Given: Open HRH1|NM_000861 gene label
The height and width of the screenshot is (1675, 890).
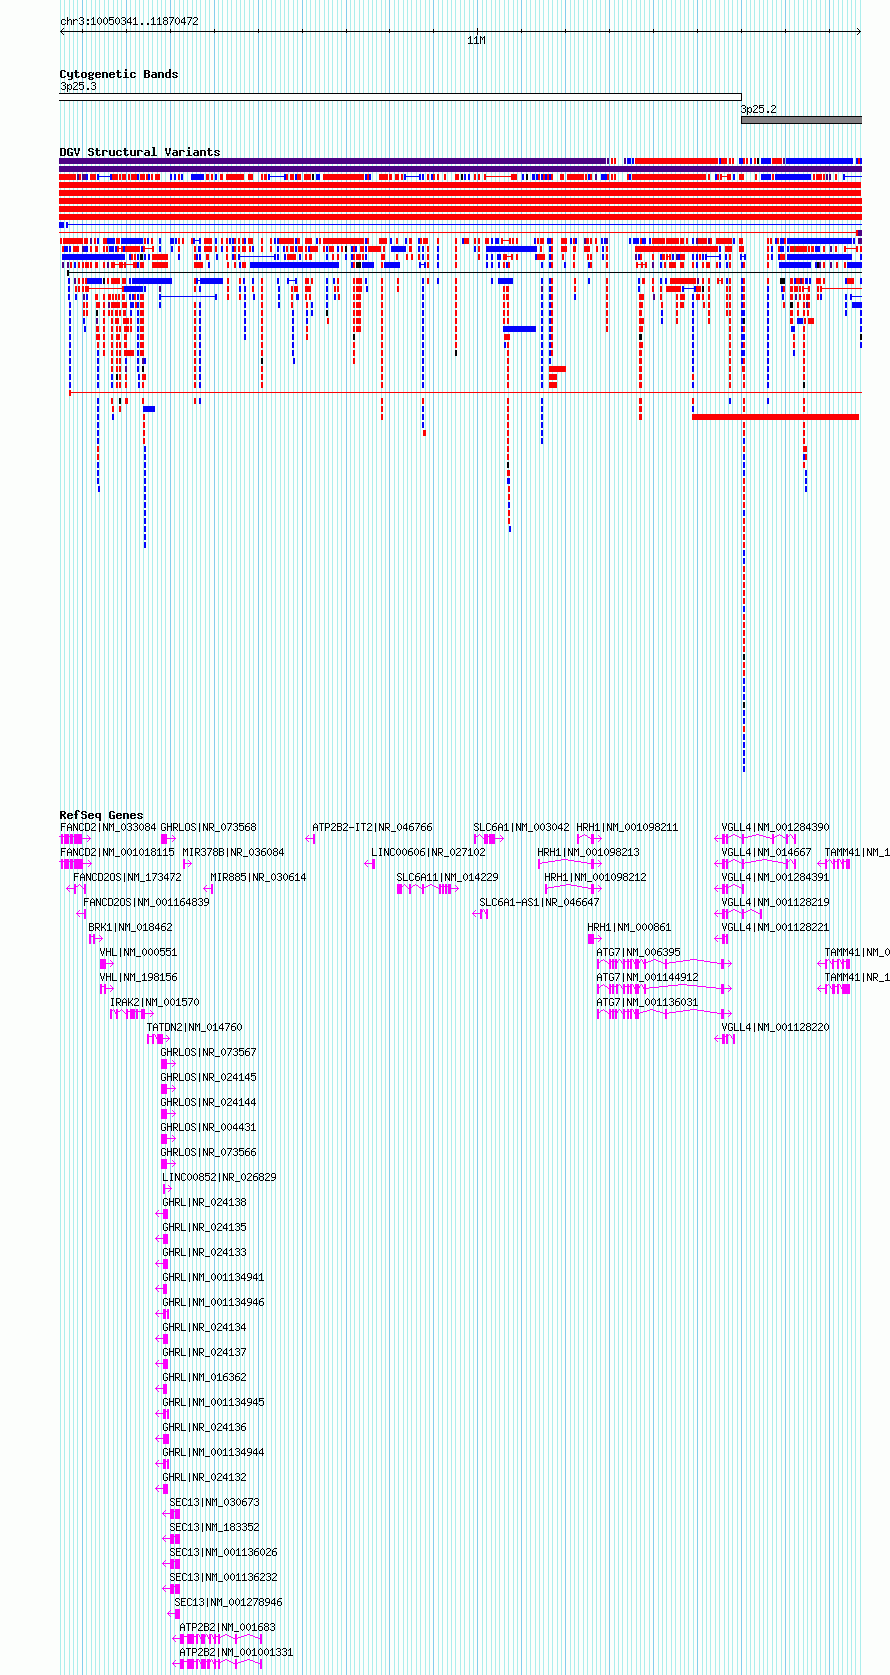Looking at the screenshot, I should [630, 927].
